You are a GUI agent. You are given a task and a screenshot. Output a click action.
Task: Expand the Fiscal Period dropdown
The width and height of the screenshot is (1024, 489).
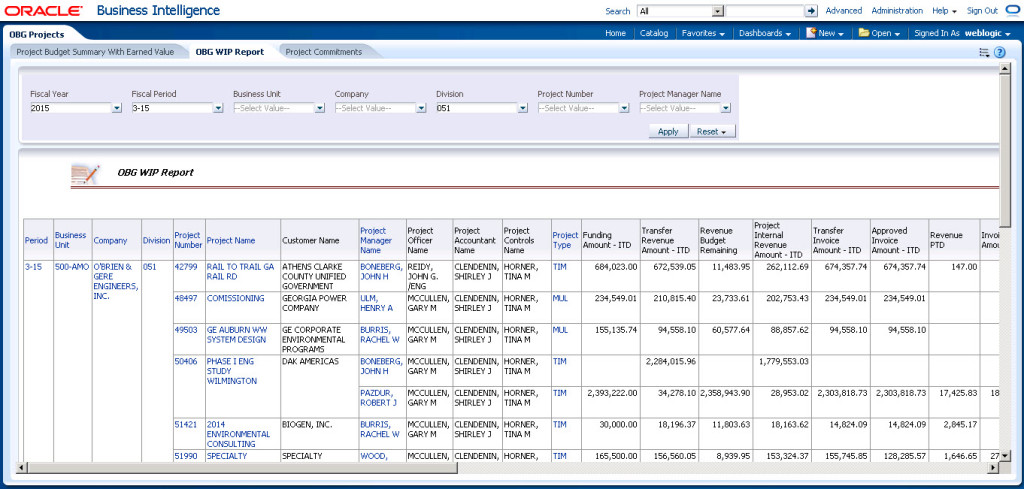click(x=218, y=108)
